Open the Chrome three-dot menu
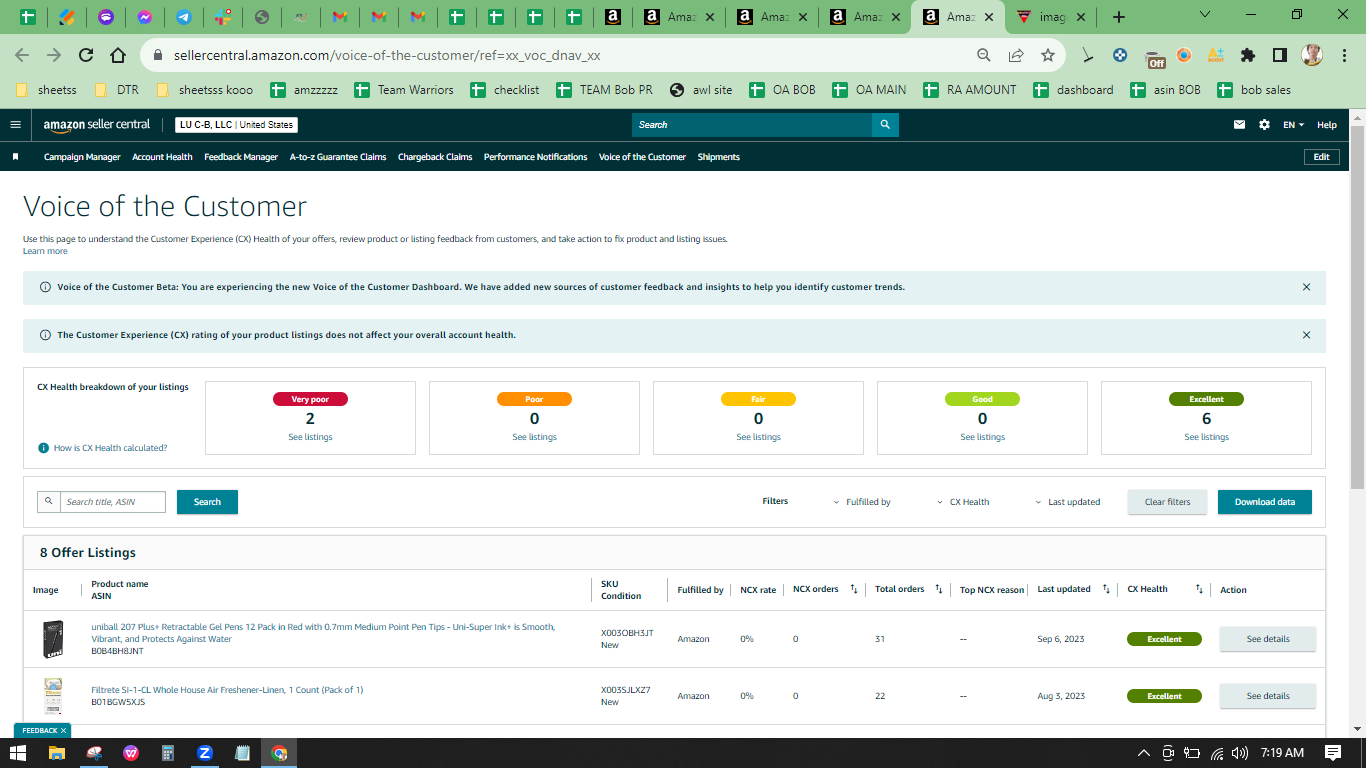 point(1343,55)
